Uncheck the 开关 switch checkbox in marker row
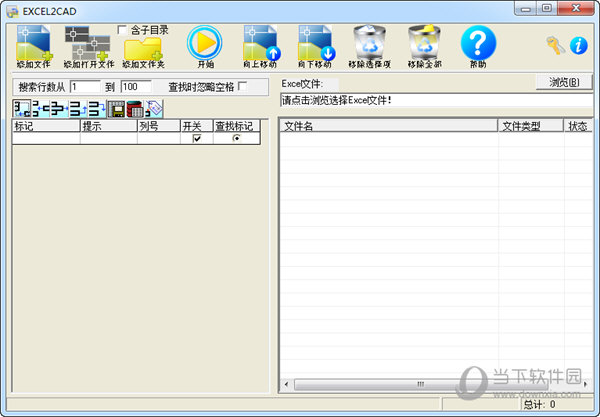The image size is (600, 417). point(197,138)
